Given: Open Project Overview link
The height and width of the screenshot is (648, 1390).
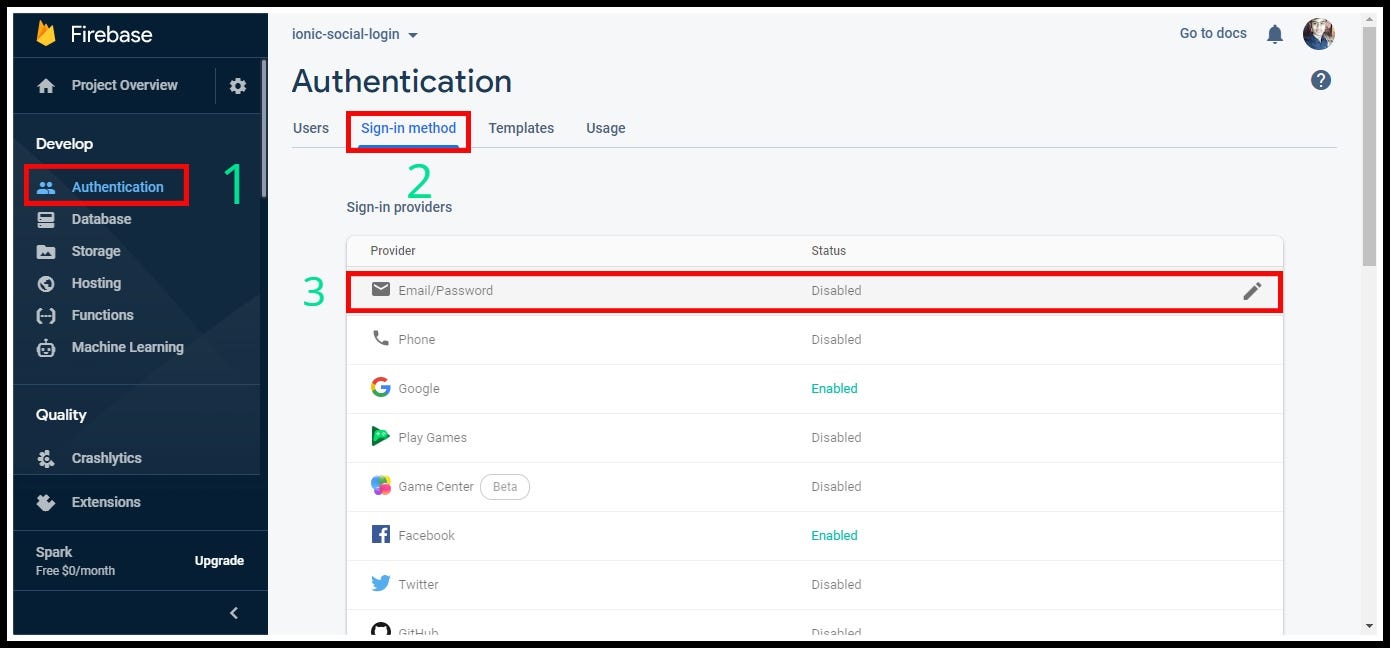Looking at the screenshot, I should point(124,85).
